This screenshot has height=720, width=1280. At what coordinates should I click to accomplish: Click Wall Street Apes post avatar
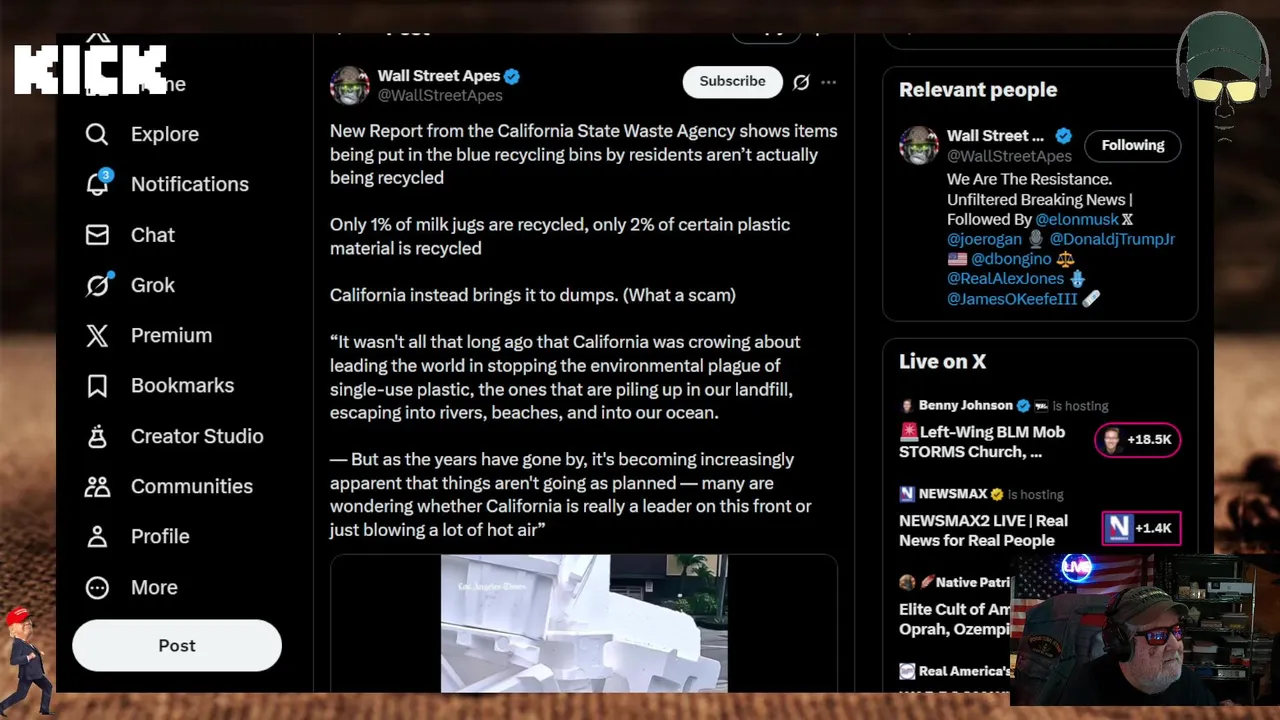[350, 86]
